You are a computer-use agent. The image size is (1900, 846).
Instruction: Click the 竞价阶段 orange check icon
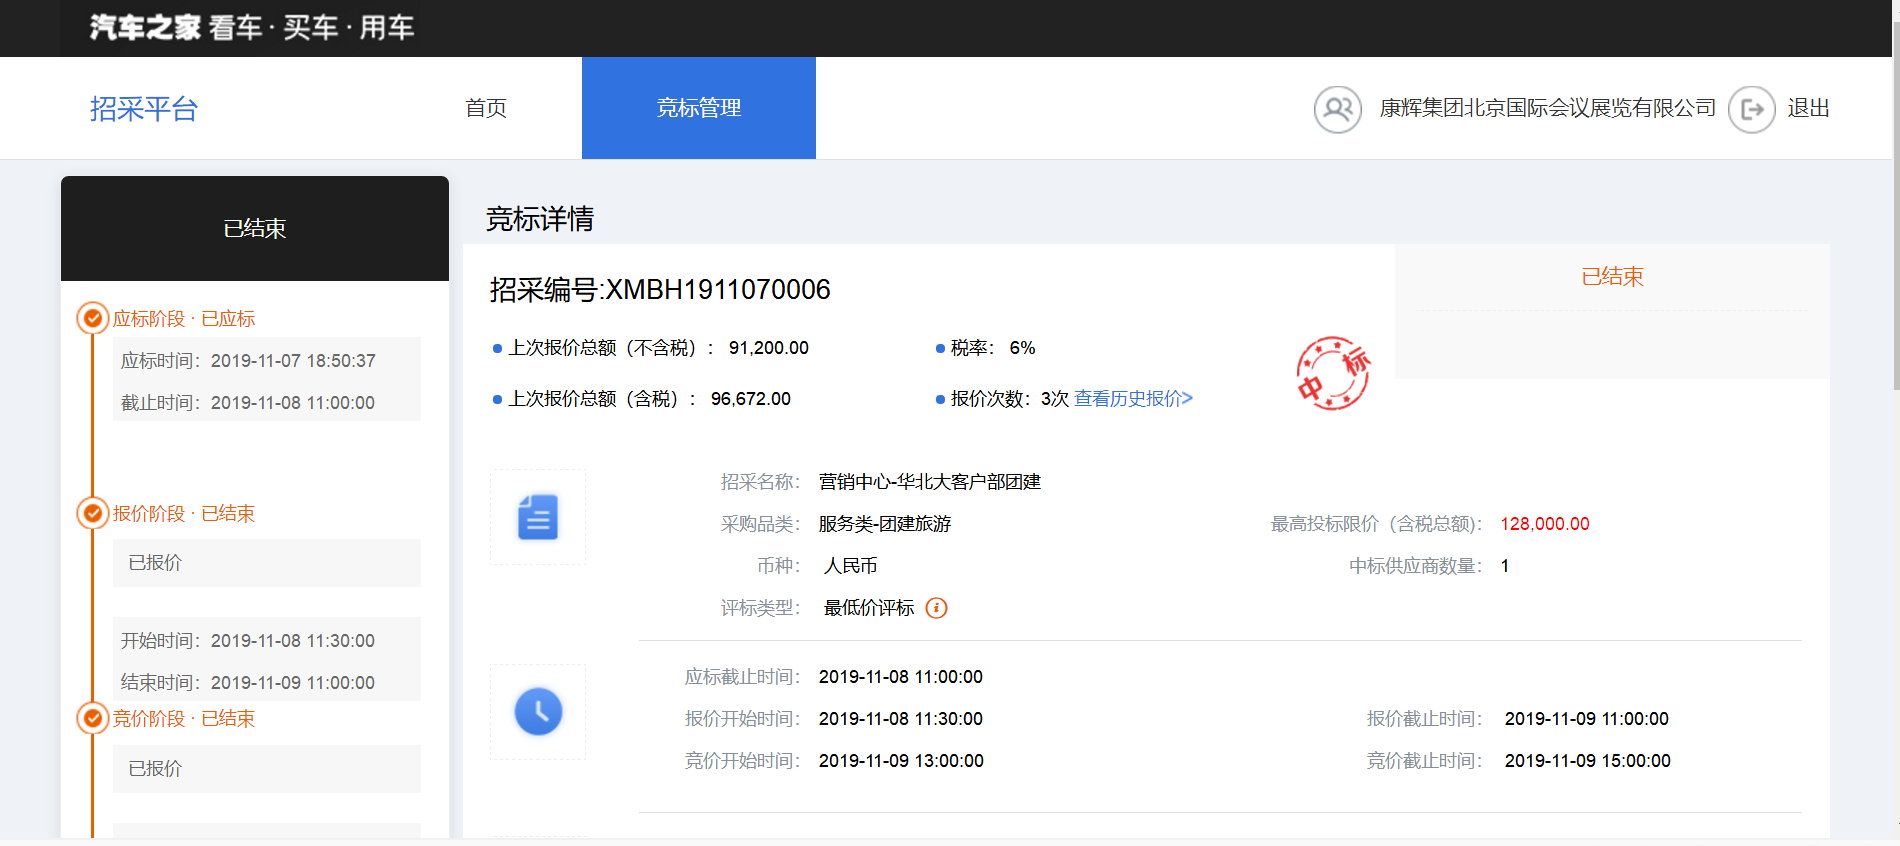[93, 719]
